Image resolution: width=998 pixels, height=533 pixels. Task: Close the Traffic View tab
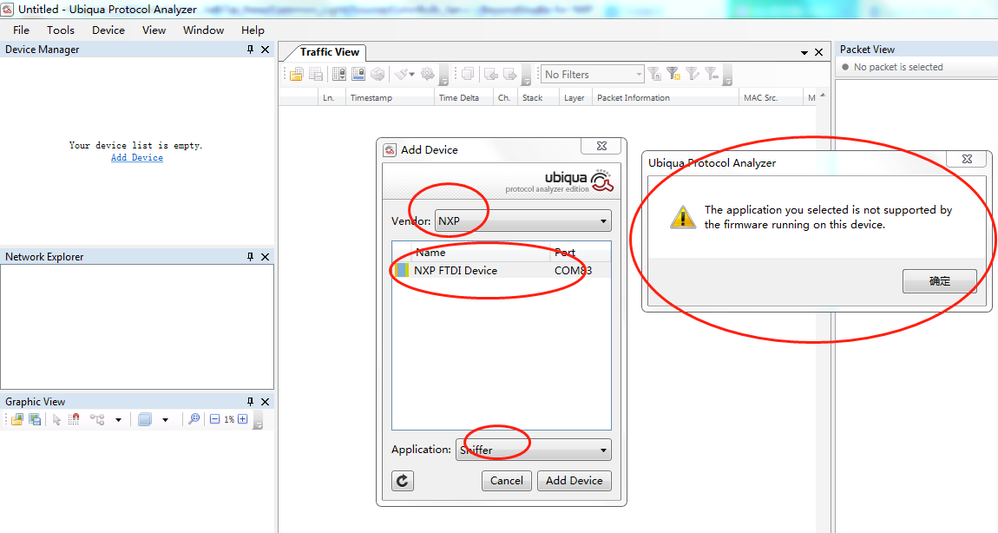pos(819,52)
